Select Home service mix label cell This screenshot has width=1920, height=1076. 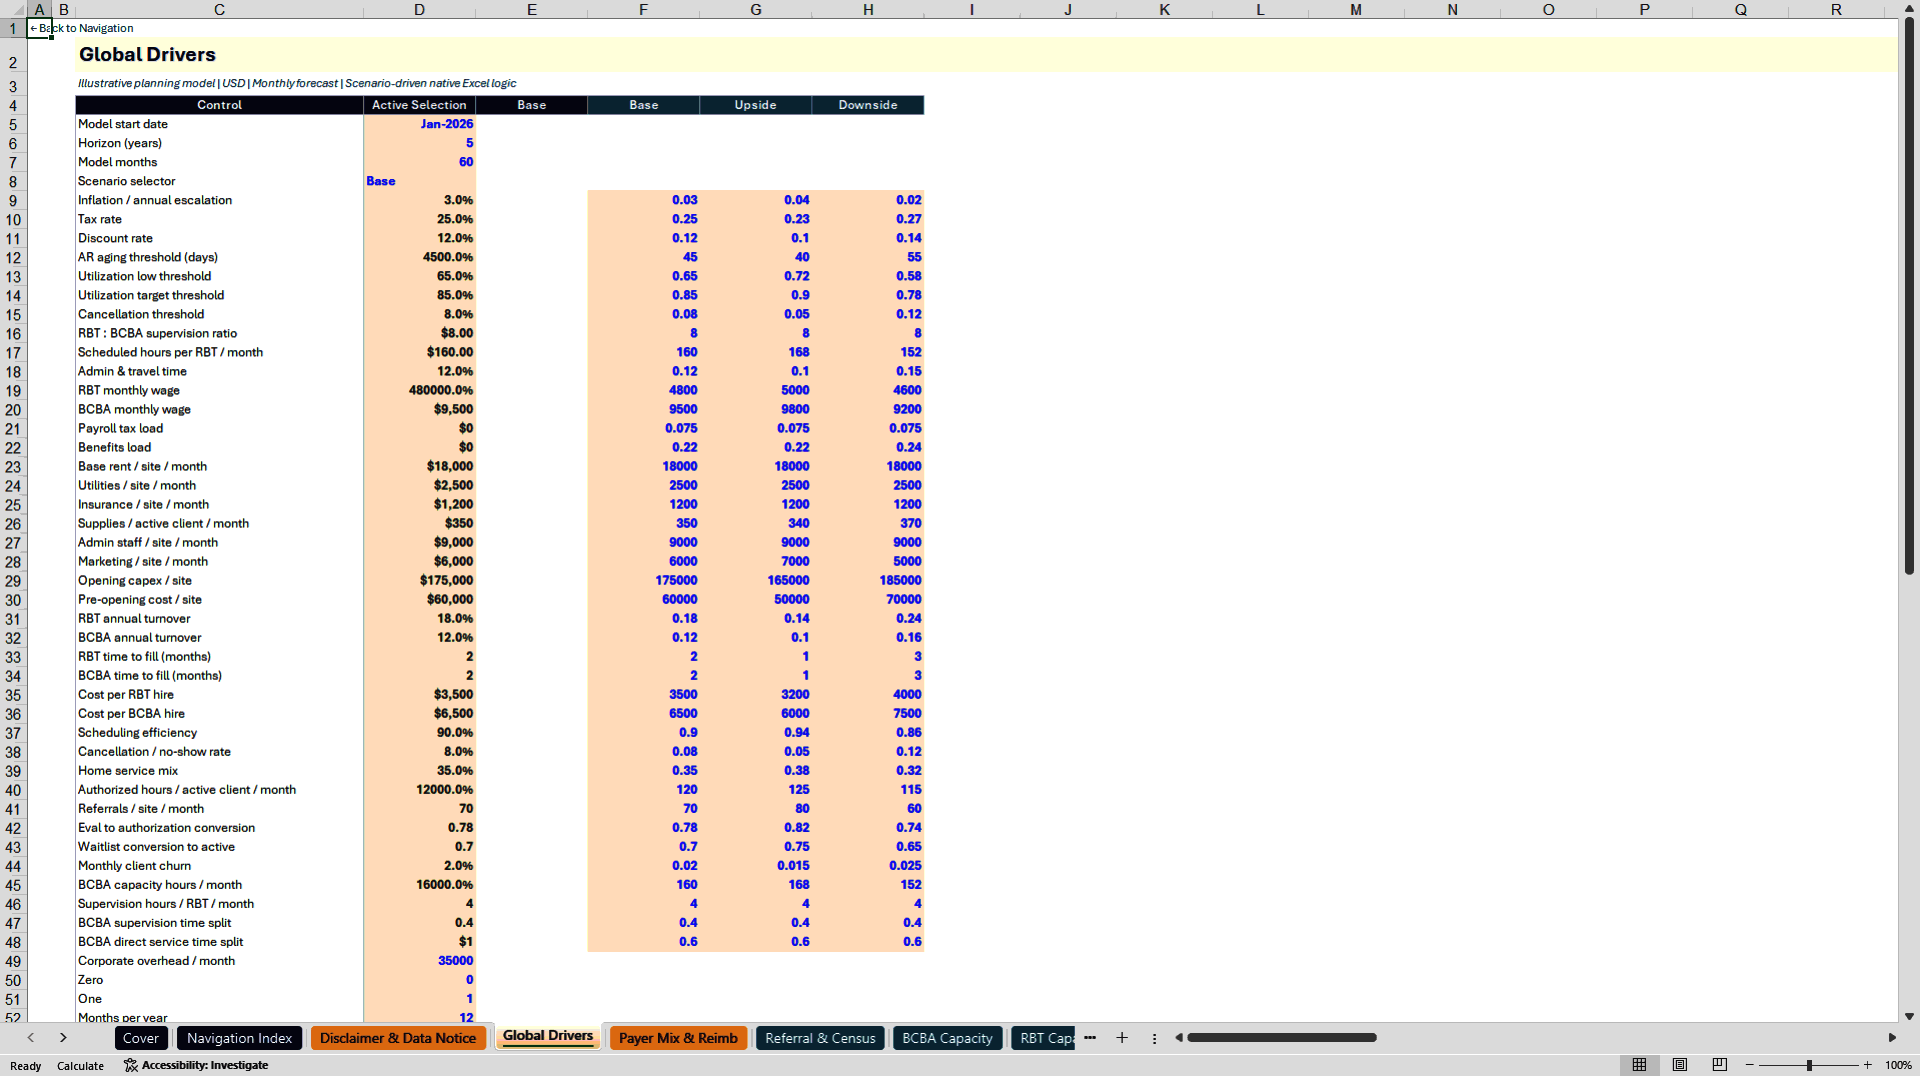point(219,771)
